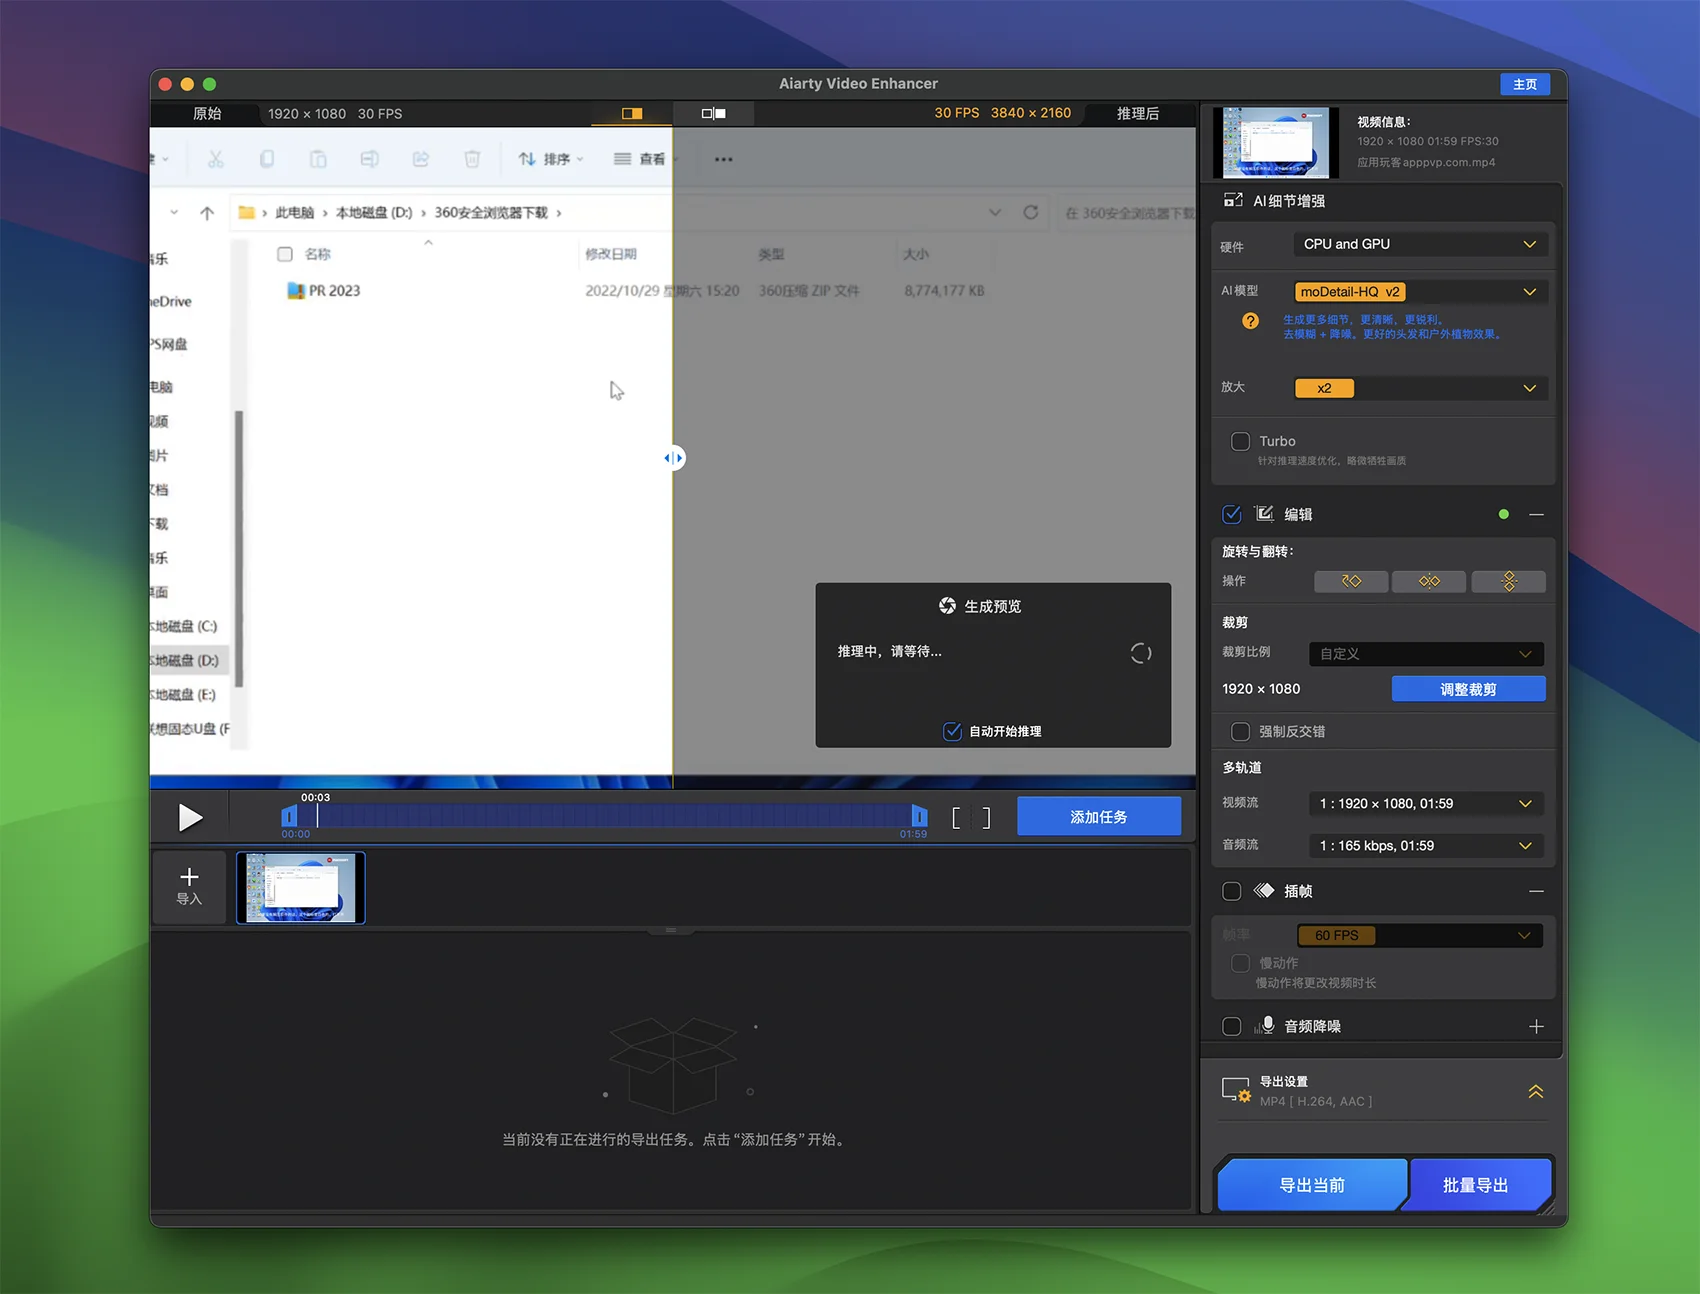This screenshot has height=1294, width=1700.
Task: Click the export settings gear icon
Action: coord(1236,1090)
